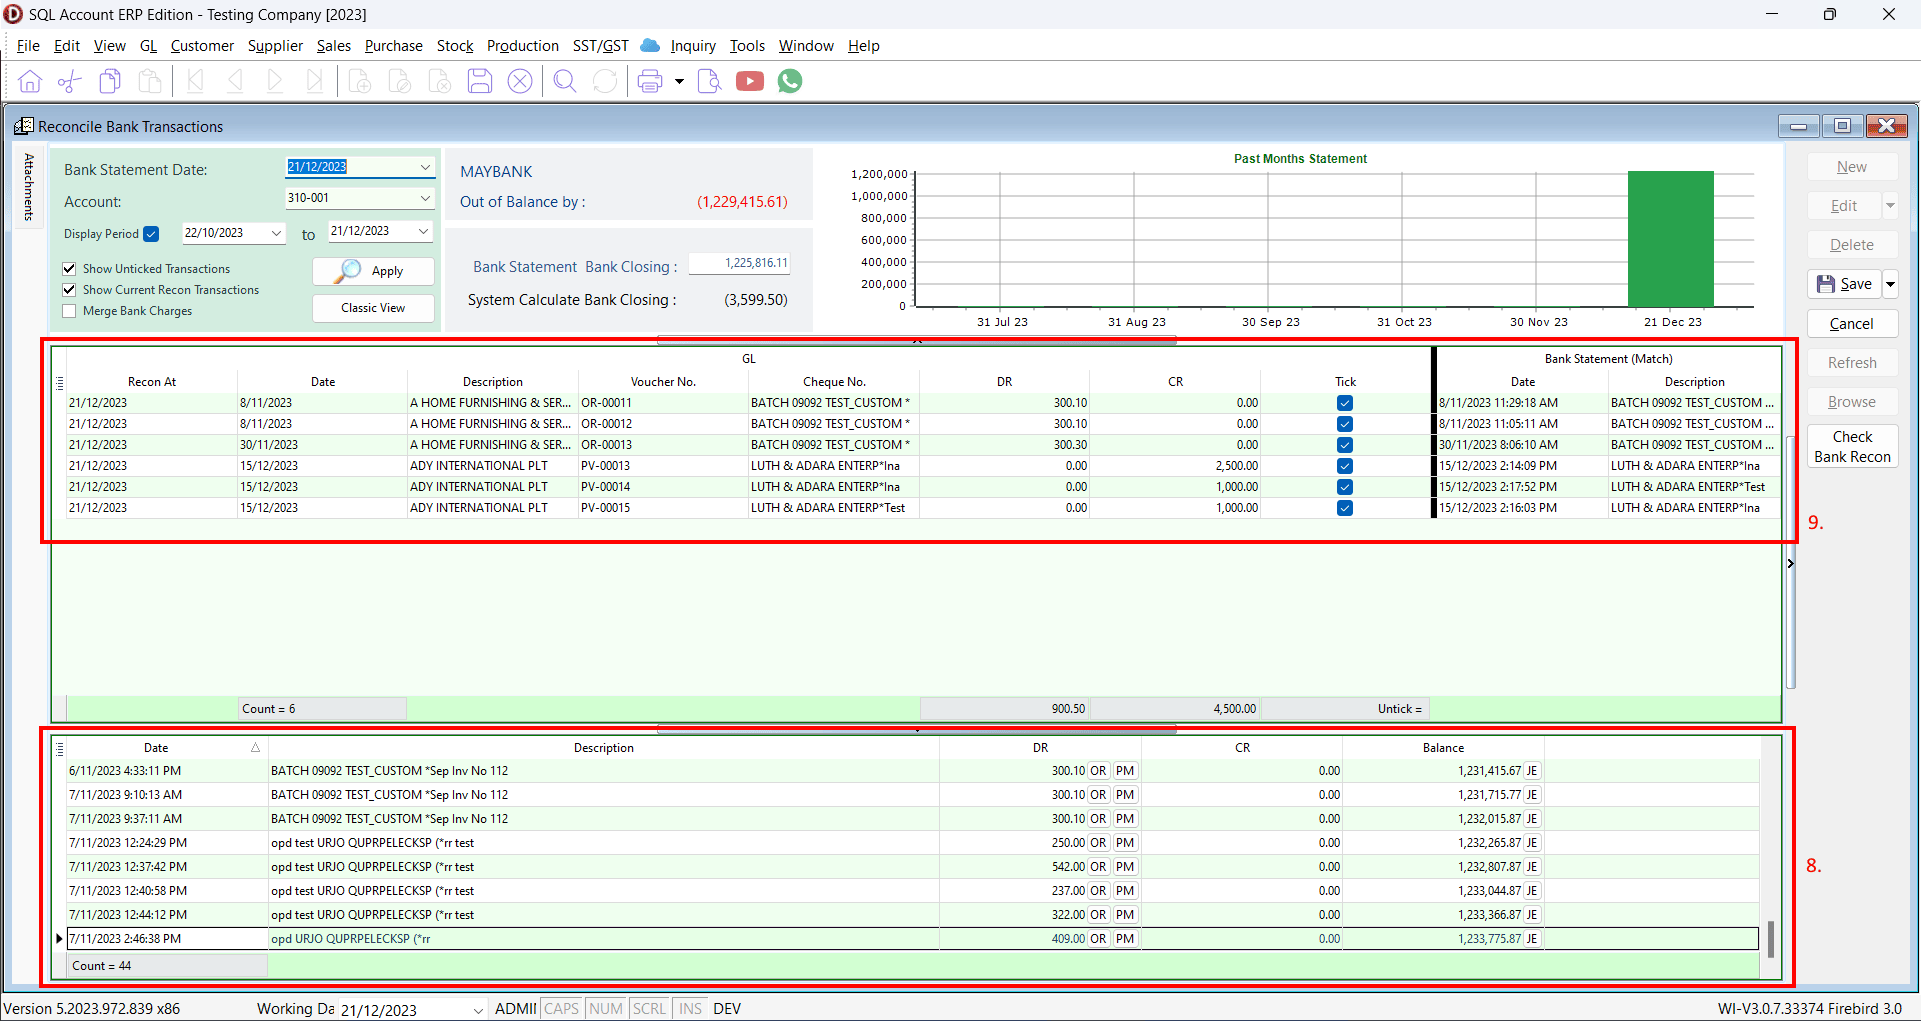Image resolution: width=1921 pixels, height=1021 pixels.
Task: Click the Apply button
Action: coord(373,271)
